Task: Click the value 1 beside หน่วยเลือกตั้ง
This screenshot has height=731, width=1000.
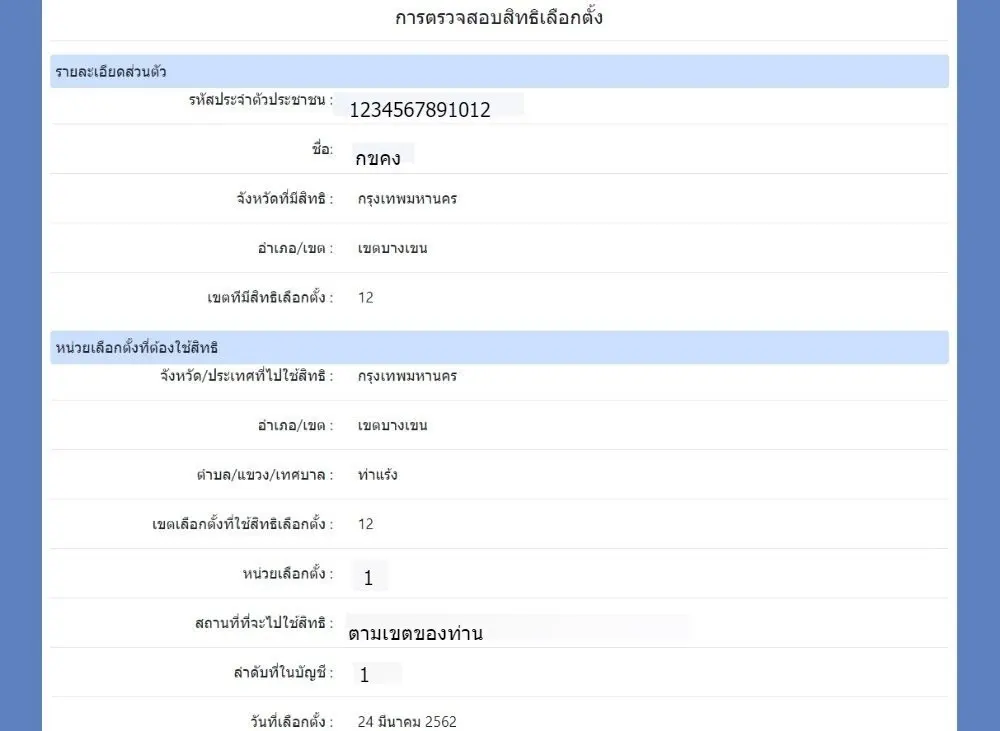Action: [x=368, y=578]
